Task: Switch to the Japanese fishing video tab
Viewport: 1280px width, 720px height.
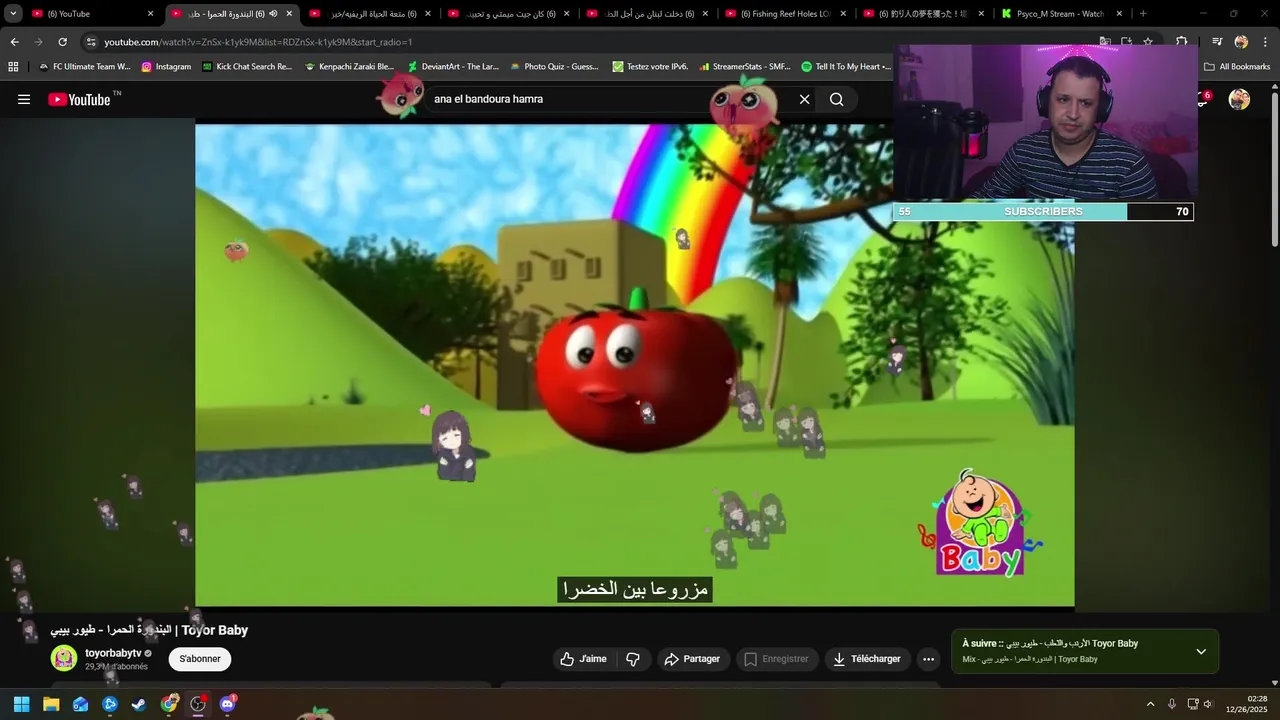Action: pyautogui.click(x=925, y=14)
